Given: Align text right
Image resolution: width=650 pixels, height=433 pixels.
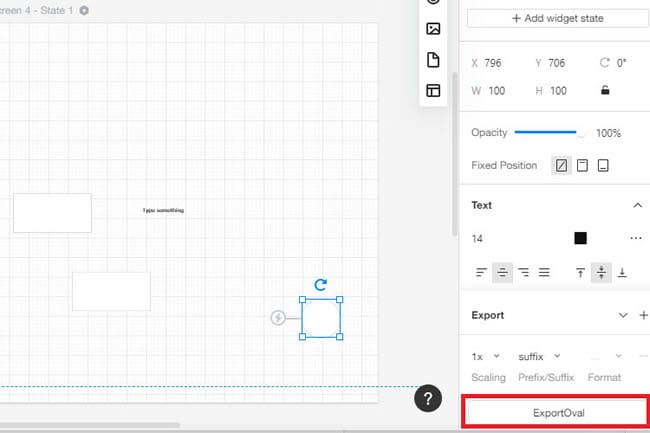Looking at the screenshot, I should point(524,272).
